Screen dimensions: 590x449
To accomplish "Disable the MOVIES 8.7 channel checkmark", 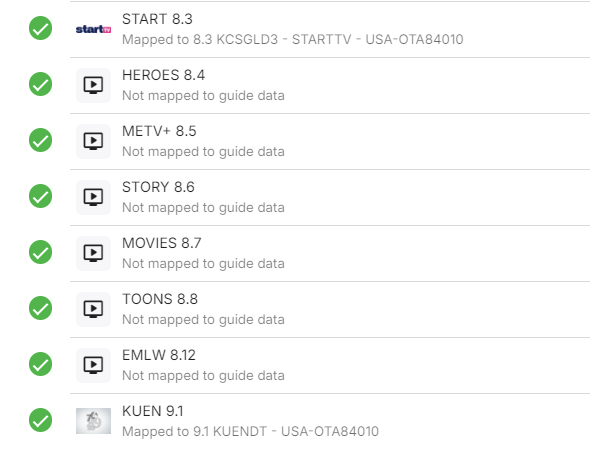I will [x=41, y=252].
